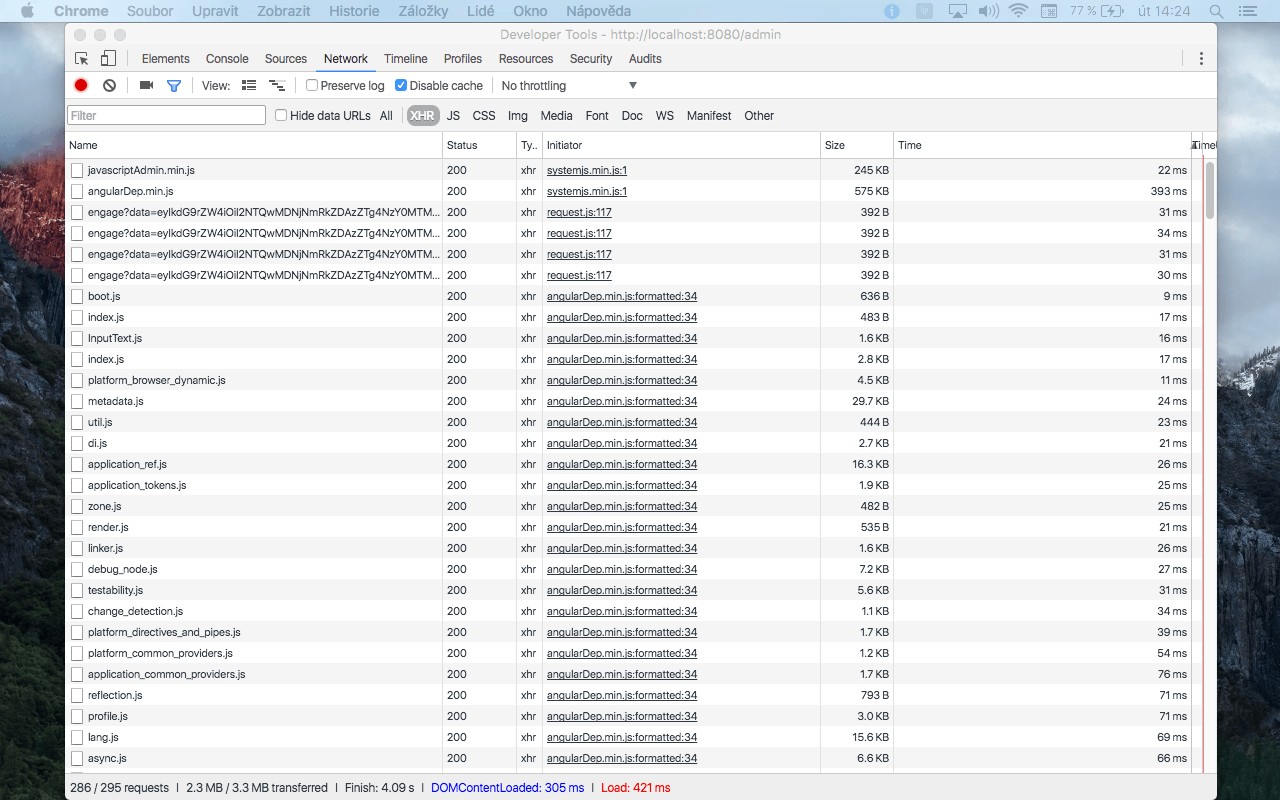This screenshot has height=800, width=1280.
Task: Open the Historie menu in the menu bar
Action: [x=354, y=11]
